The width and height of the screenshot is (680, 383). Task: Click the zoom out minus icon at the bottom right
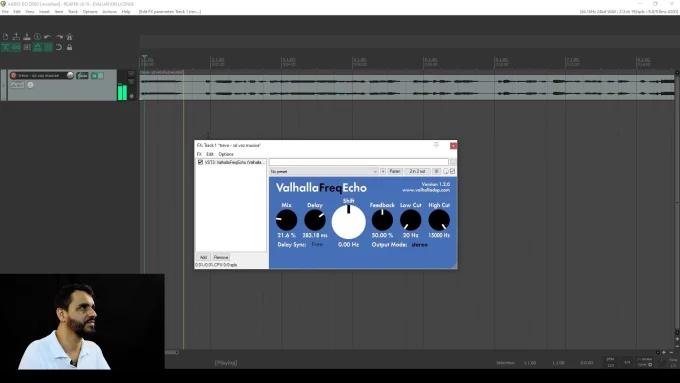(x=671, y=352)
